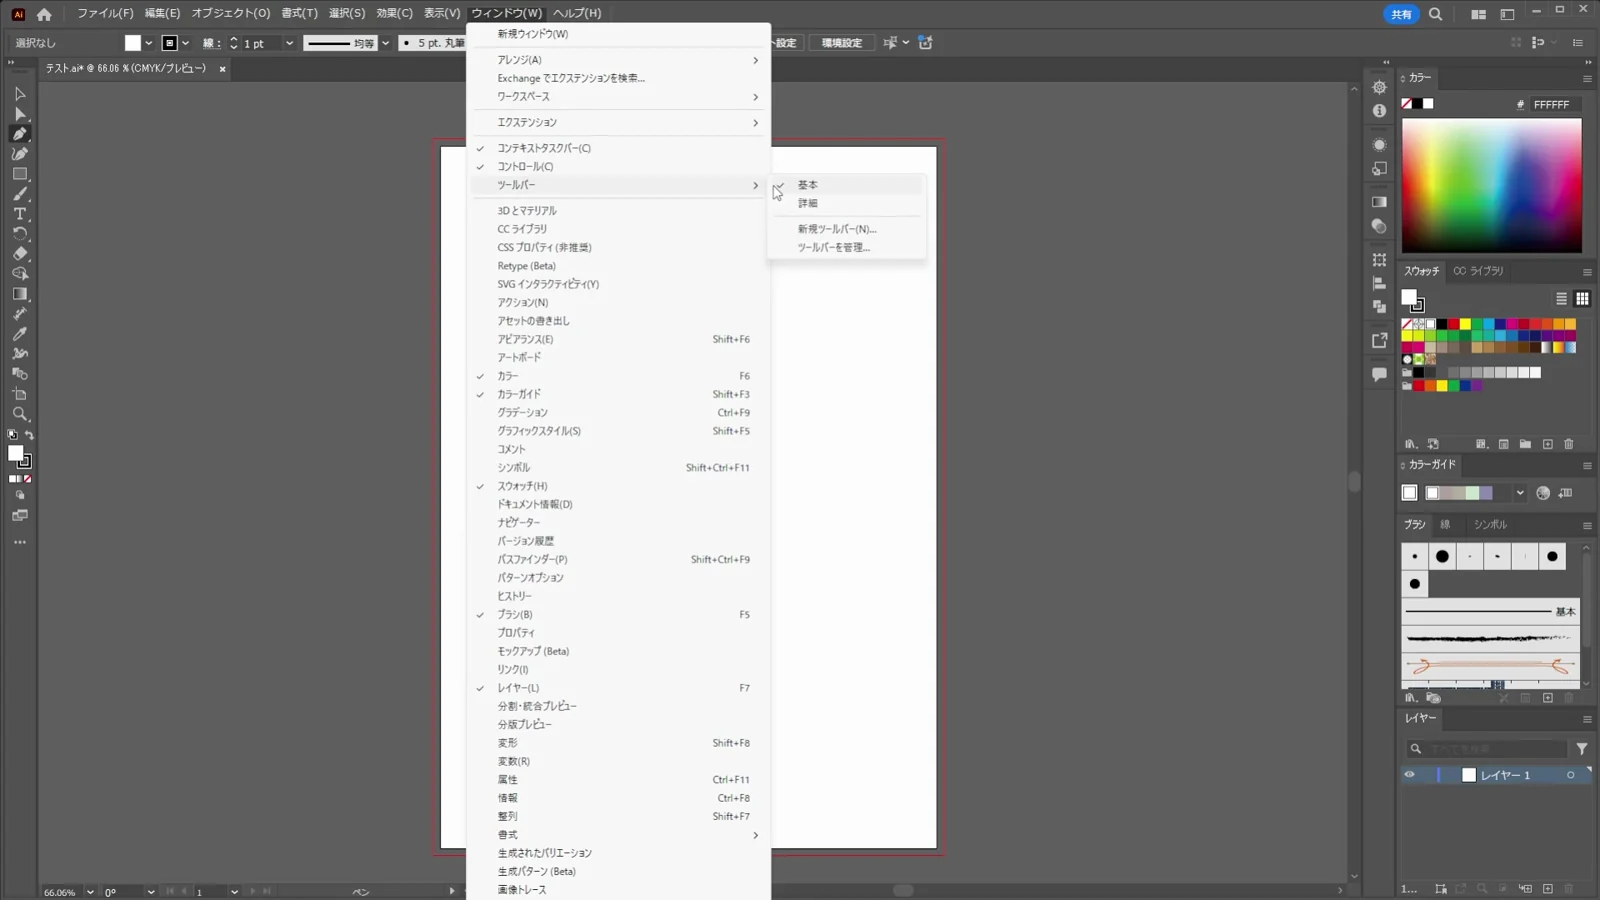Select the Eyedropper tool
This screenshot has height=900, width=1600.
pos(19,334)
